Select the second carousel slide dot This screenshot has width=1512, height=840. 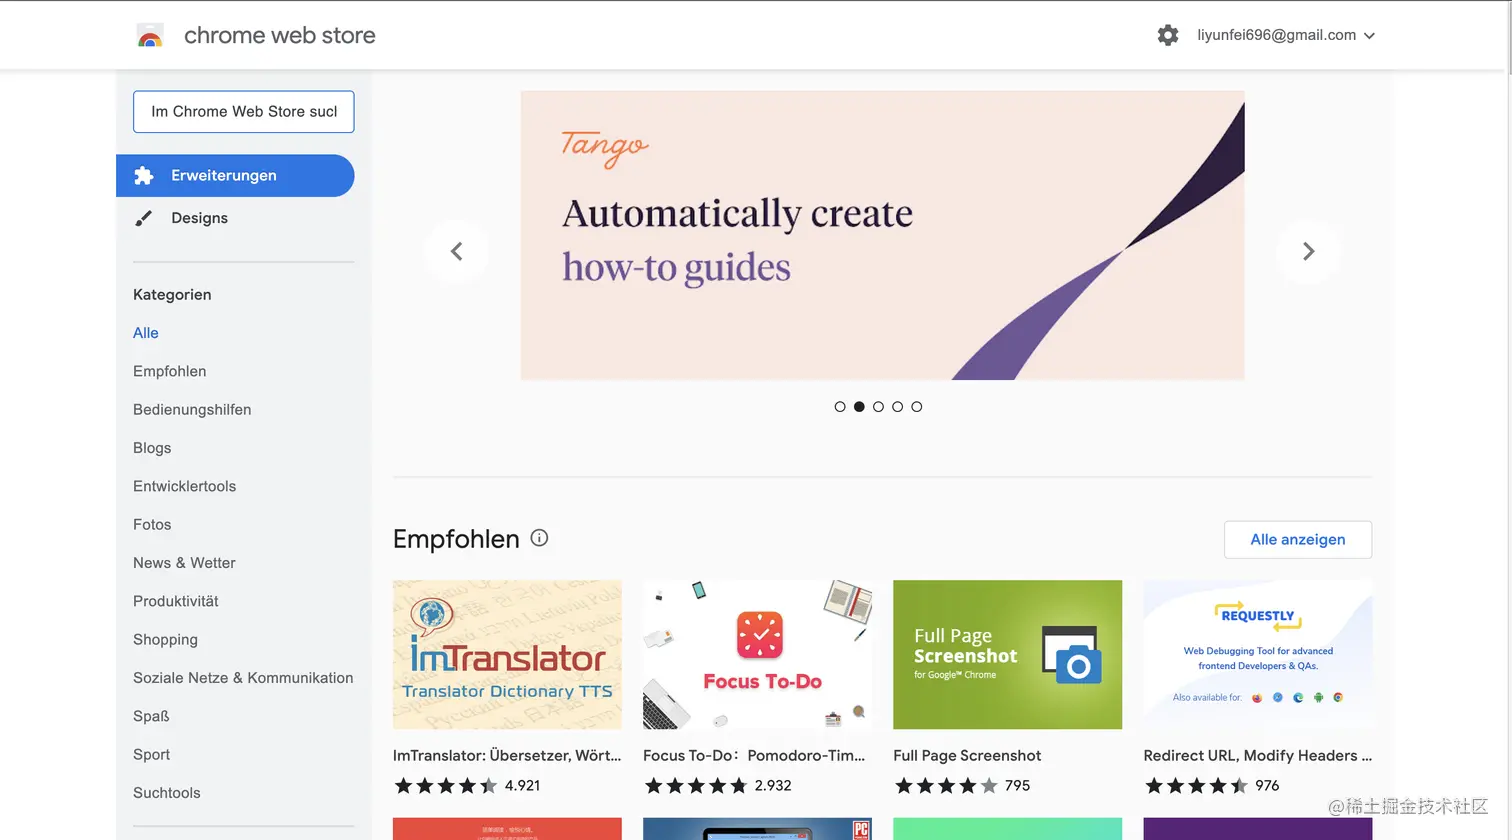coord(859,407)
